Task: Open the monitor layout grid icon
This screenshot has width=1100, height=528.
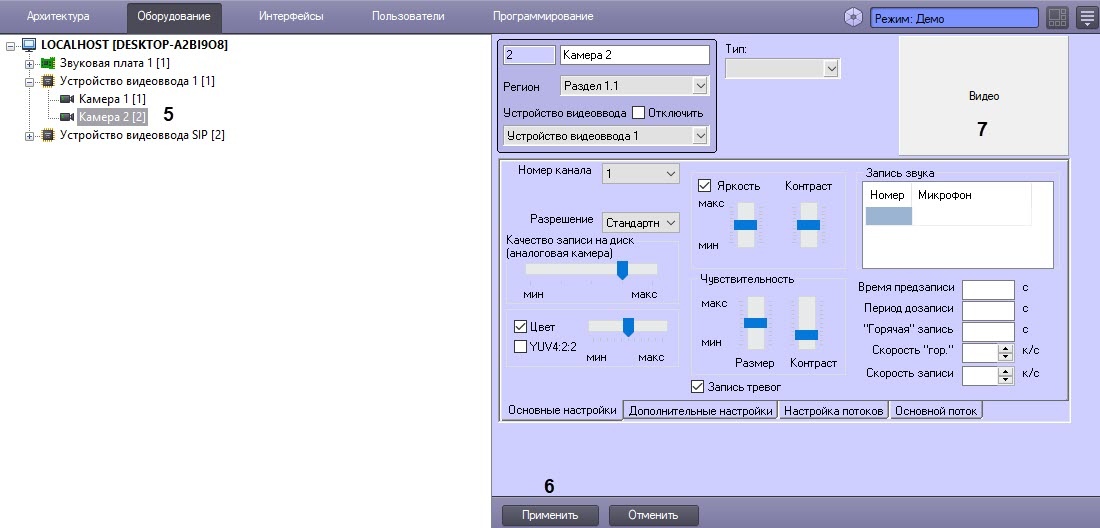Action: [x=1057, y=17]
